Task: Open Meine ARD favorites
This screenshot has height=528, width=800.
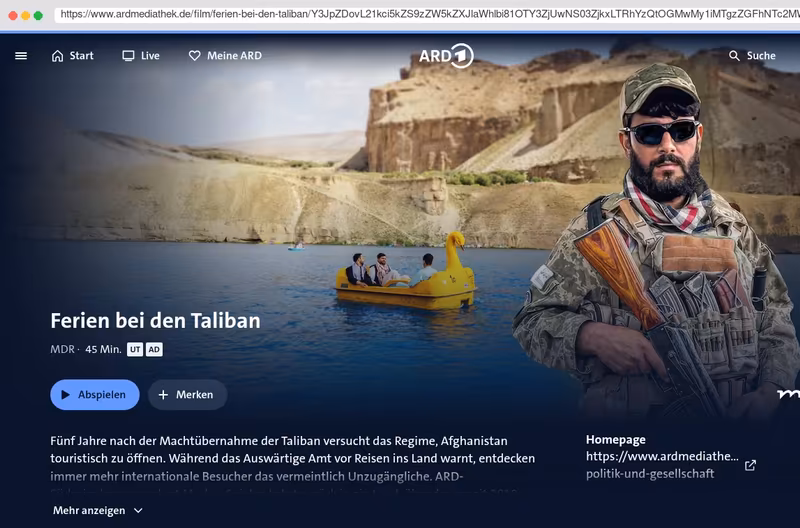Action: [225, 56]
